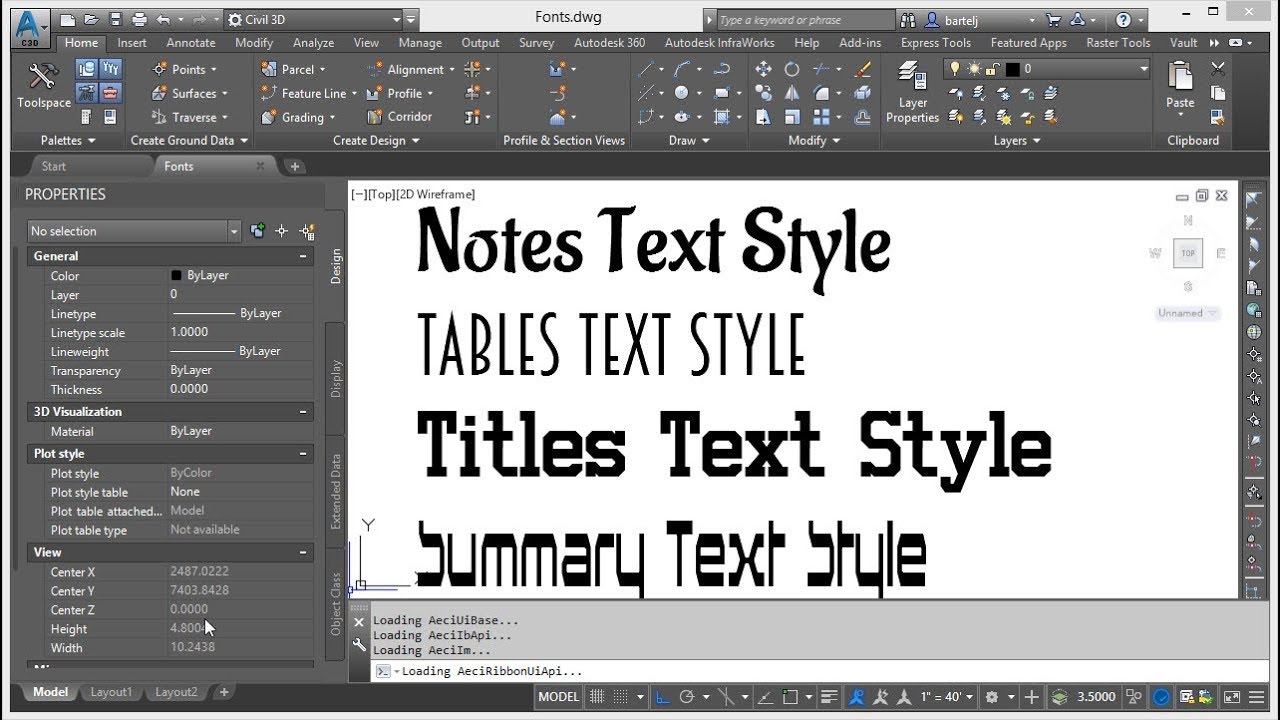Toggle annotation visibility in status bar
The image size is (1280, 720).
856,697
